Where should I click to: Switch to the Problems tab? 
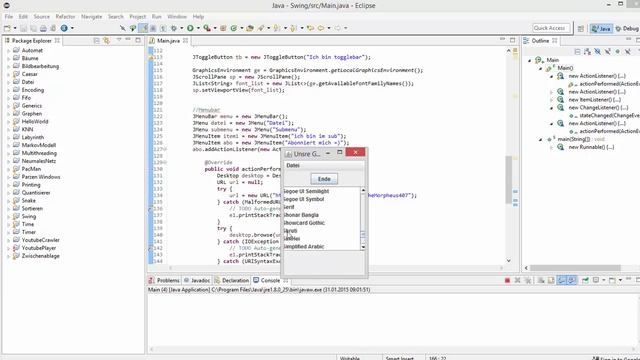pos(164,280)
